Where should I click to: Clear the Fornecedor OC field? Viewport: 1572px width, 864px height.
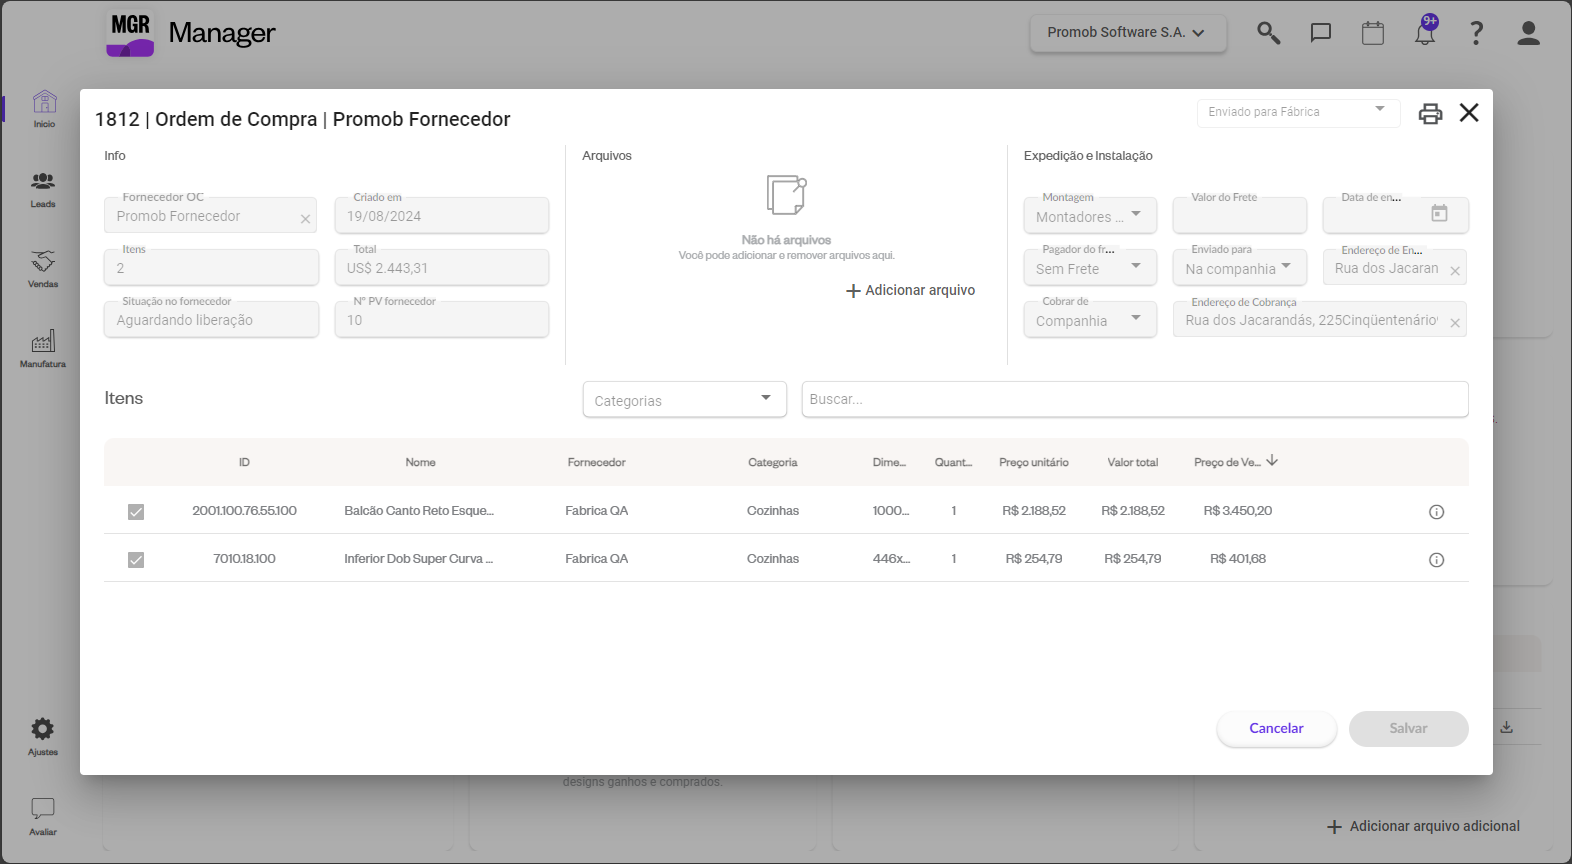tap(305, 219)
